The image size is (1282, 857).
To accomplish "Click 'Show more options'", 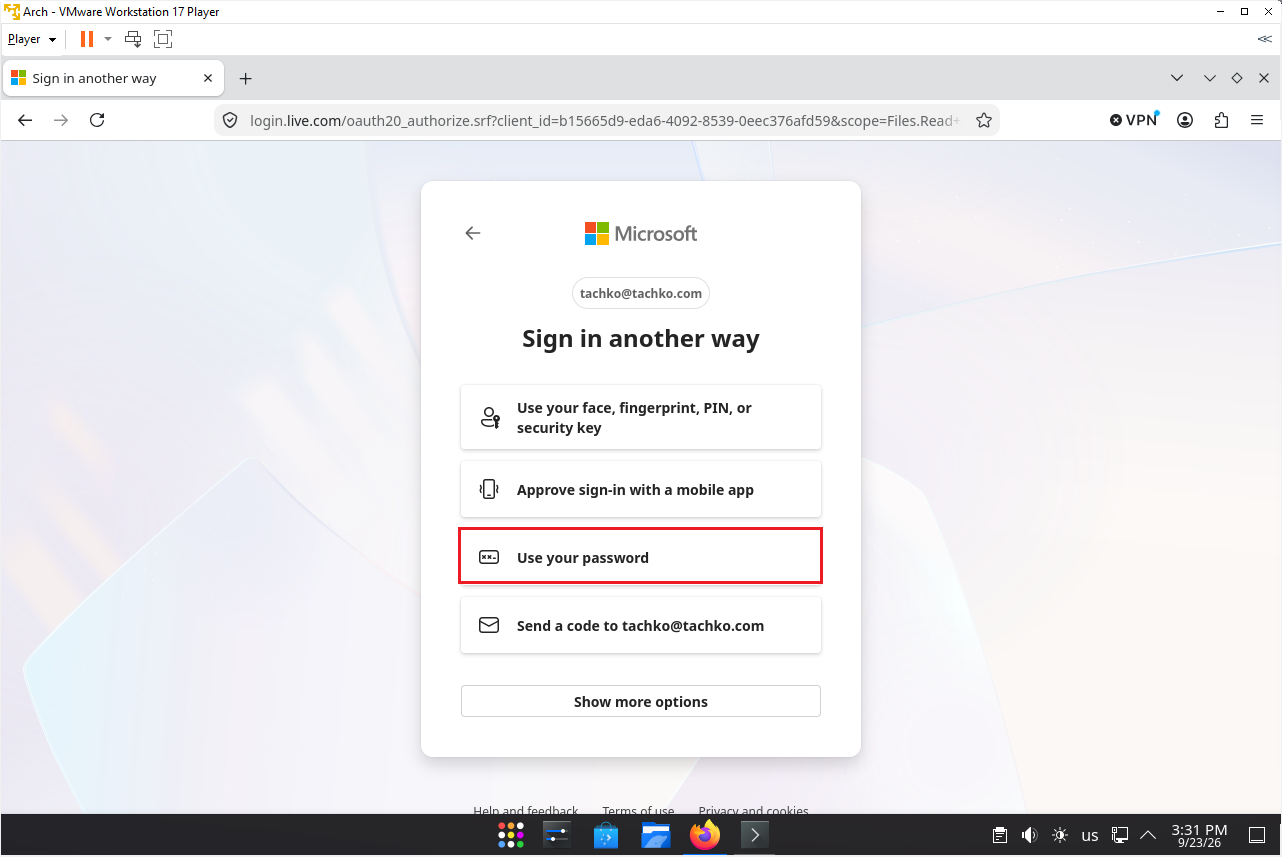I will point(641,701).
